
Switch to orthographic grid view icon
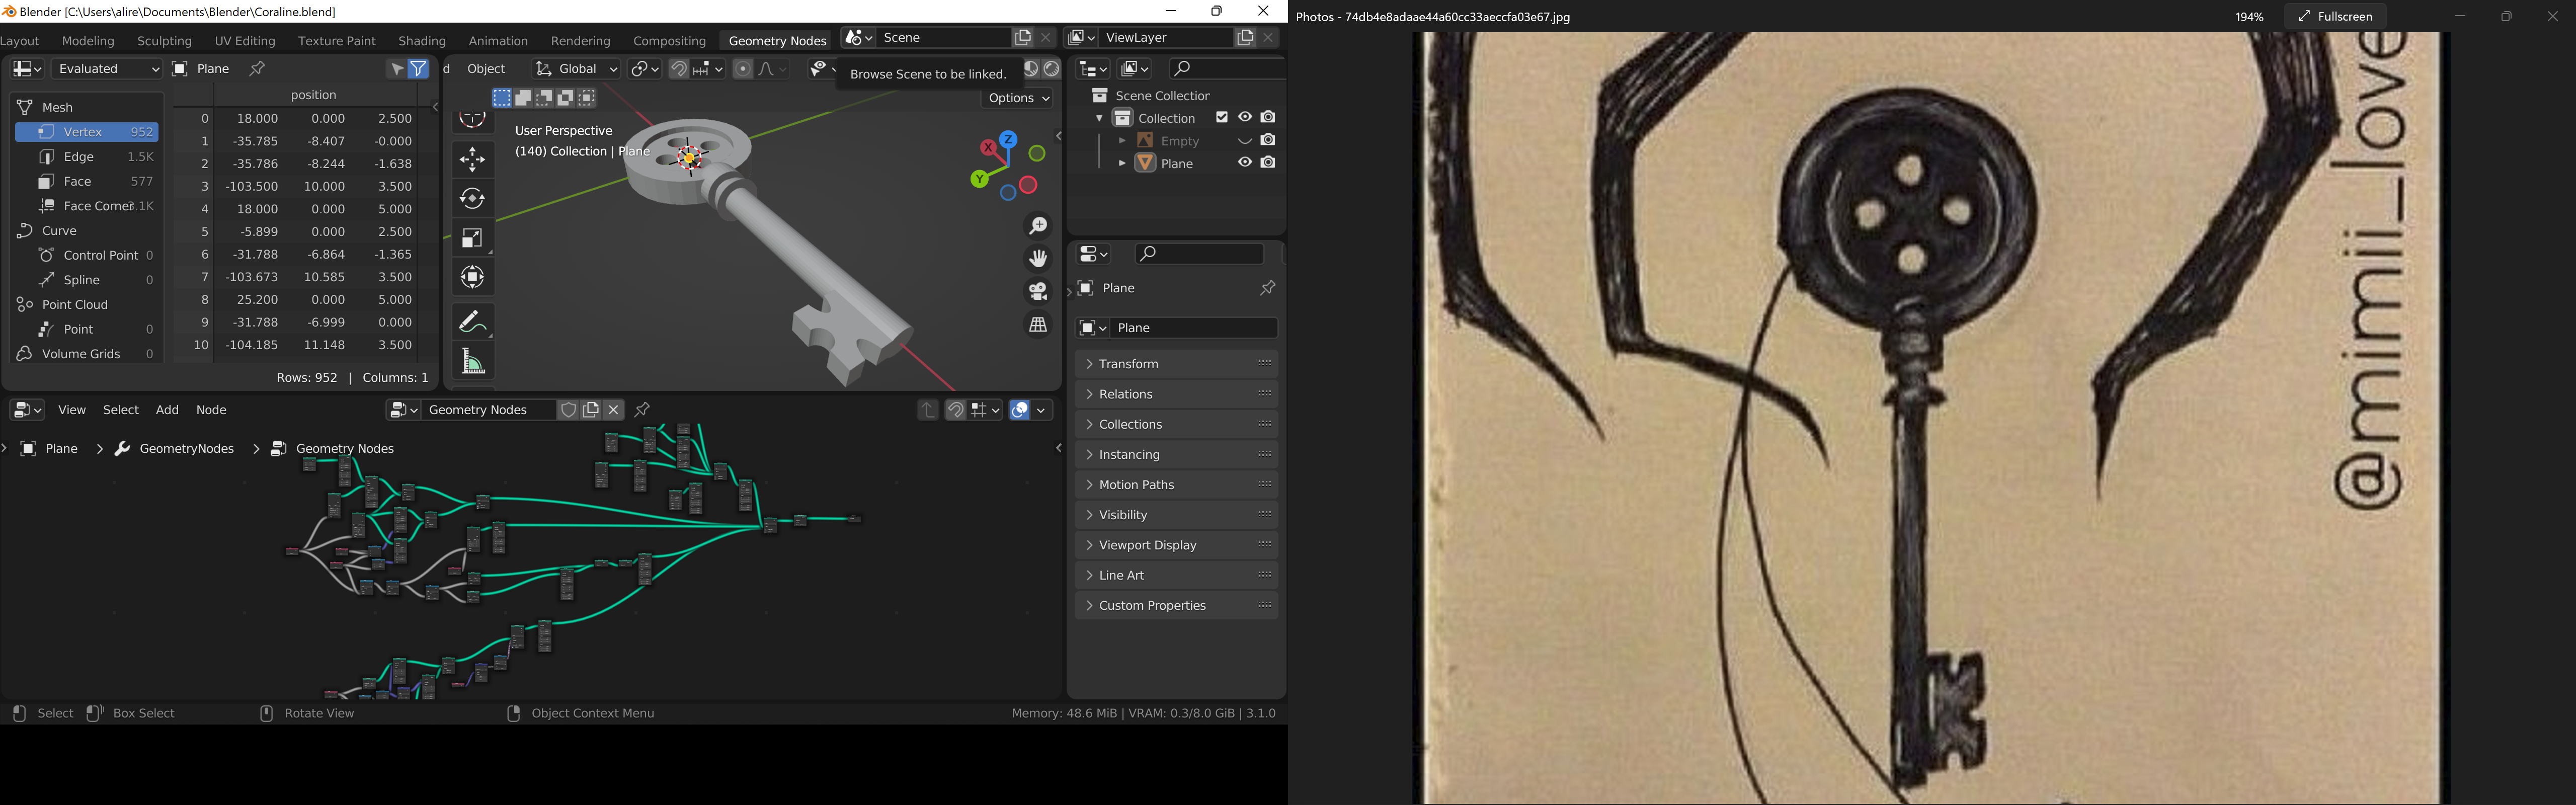point(1038,325)
